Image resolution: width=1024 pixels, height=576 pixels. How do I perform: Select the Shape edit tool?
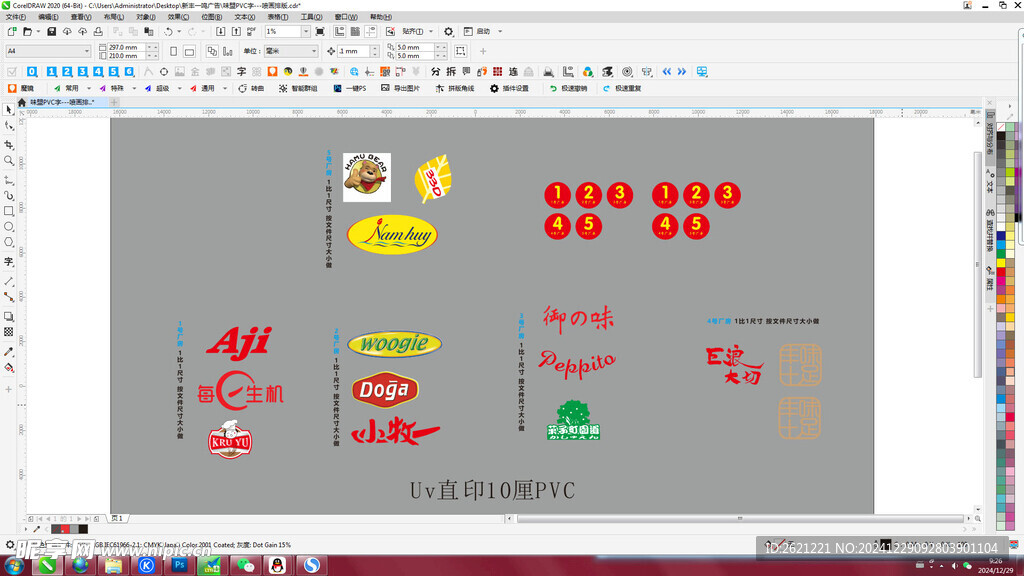tap(8, 127)
